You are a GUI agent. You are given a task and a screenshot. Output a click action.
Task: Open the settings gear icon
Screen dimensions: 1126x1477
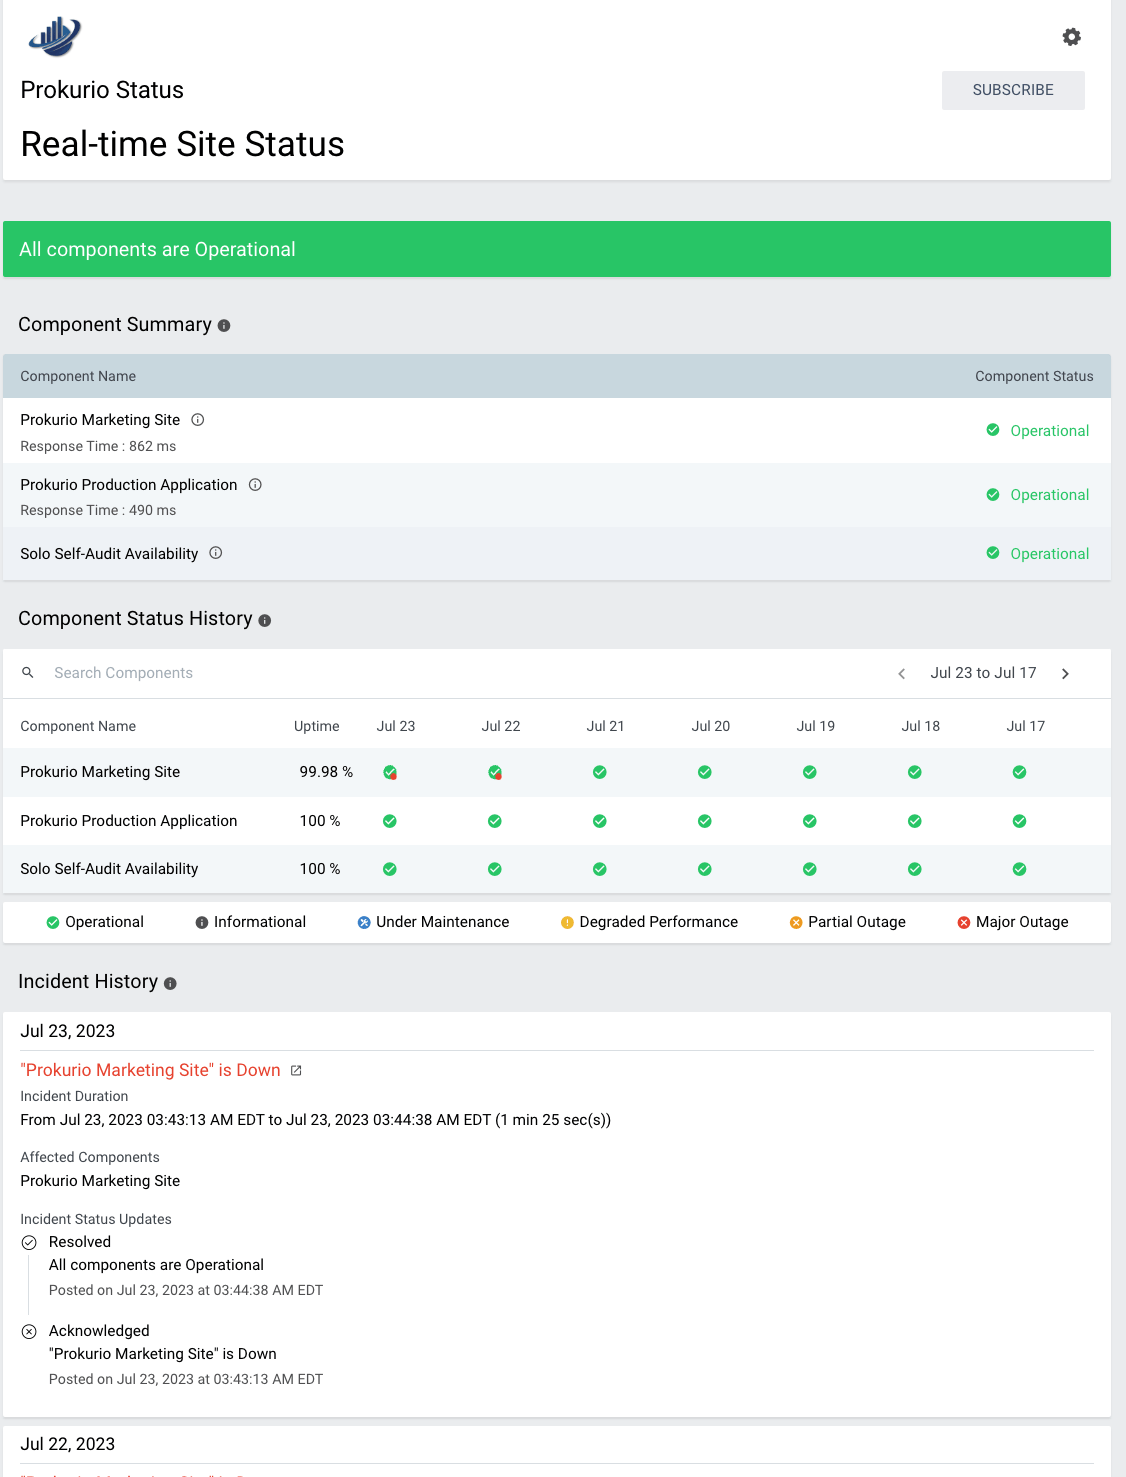point(1071,37)
